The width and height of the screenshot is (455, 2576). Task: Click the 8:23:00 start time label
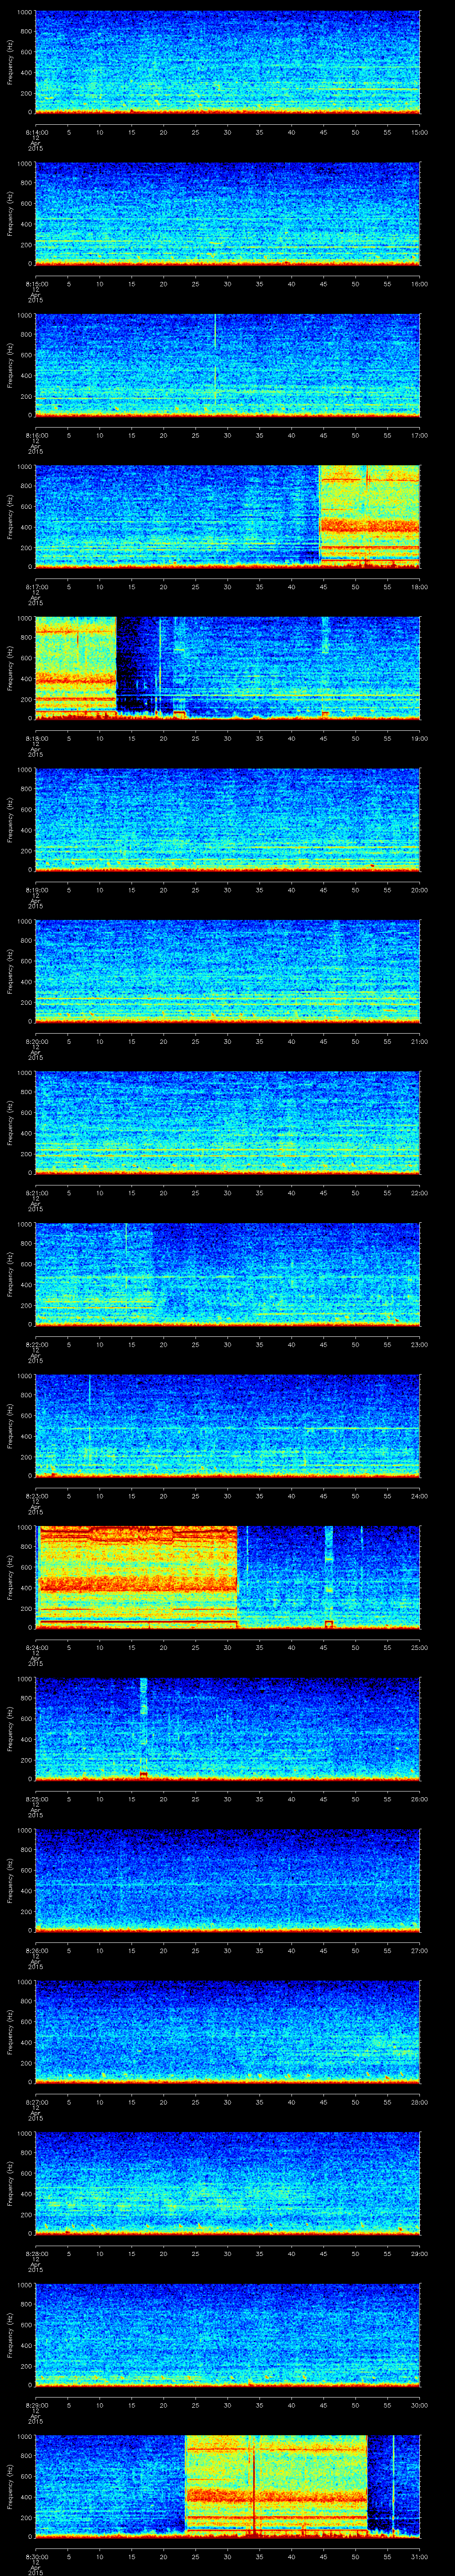36,1496
